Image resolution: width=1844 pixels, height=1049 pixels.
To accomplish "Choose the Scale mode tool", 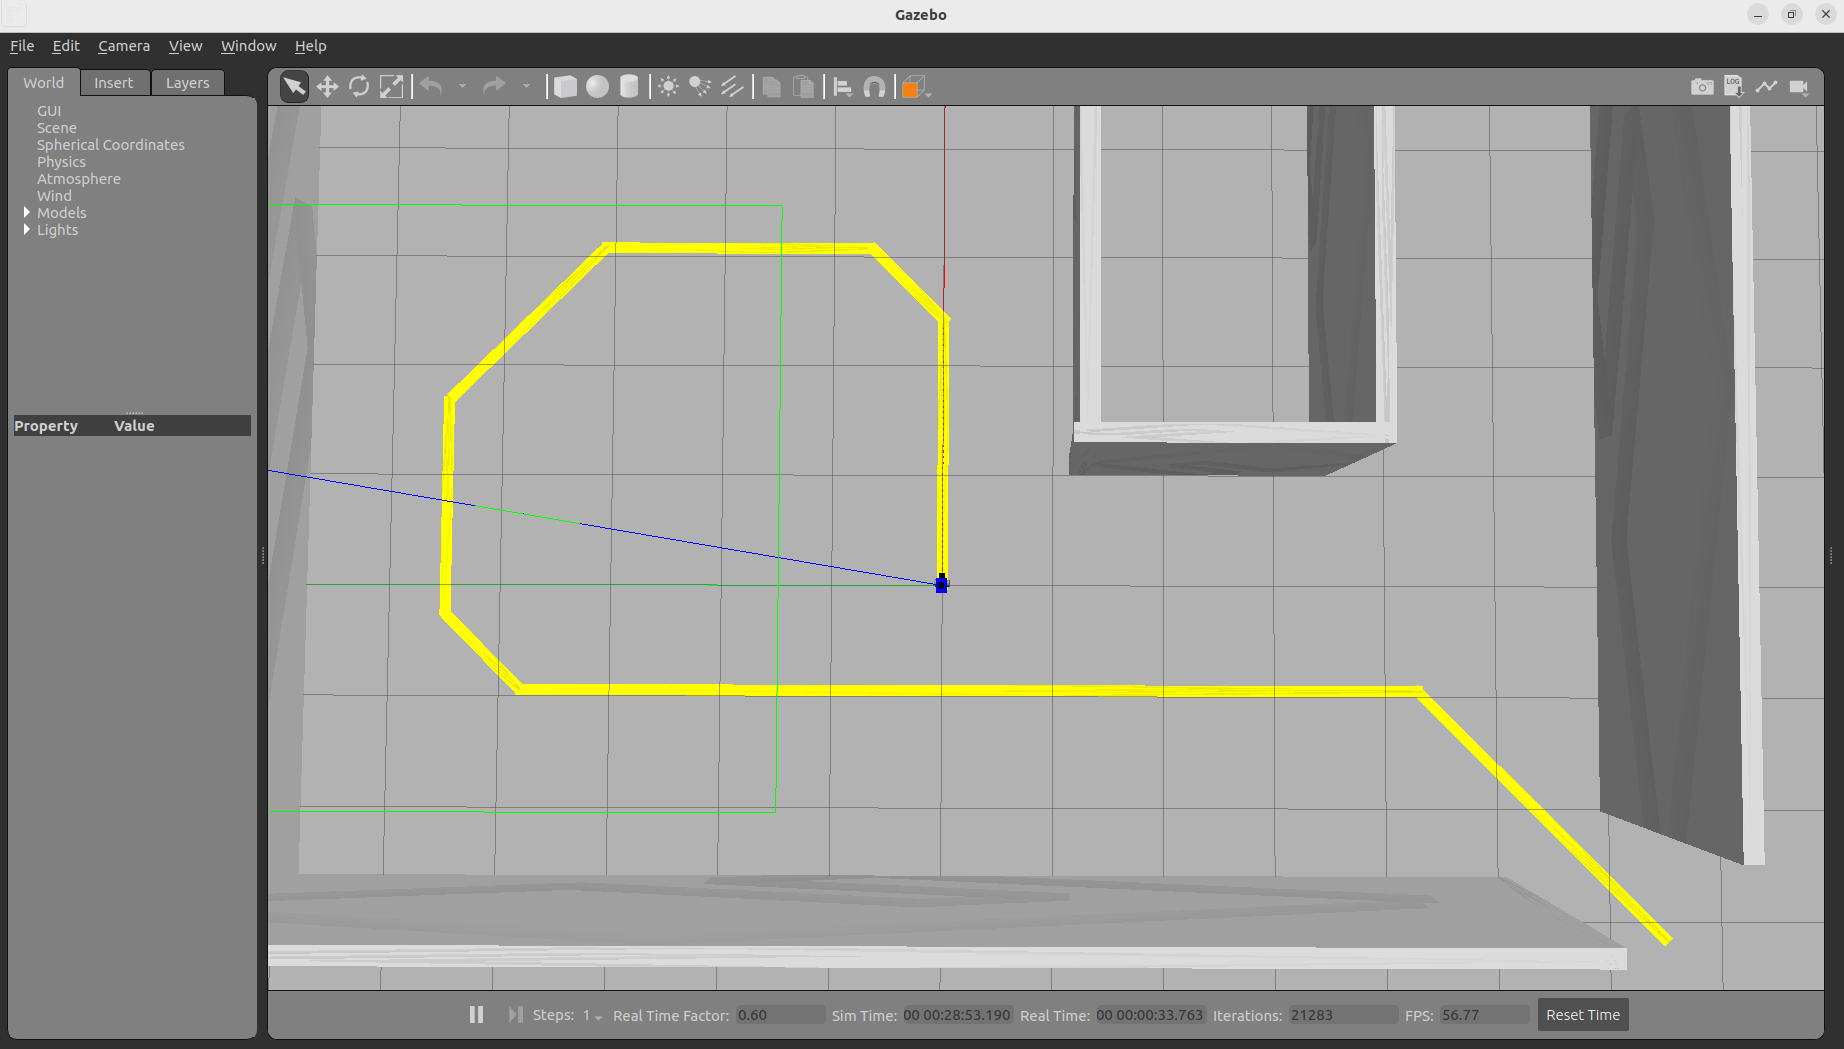I will [391, 87].
